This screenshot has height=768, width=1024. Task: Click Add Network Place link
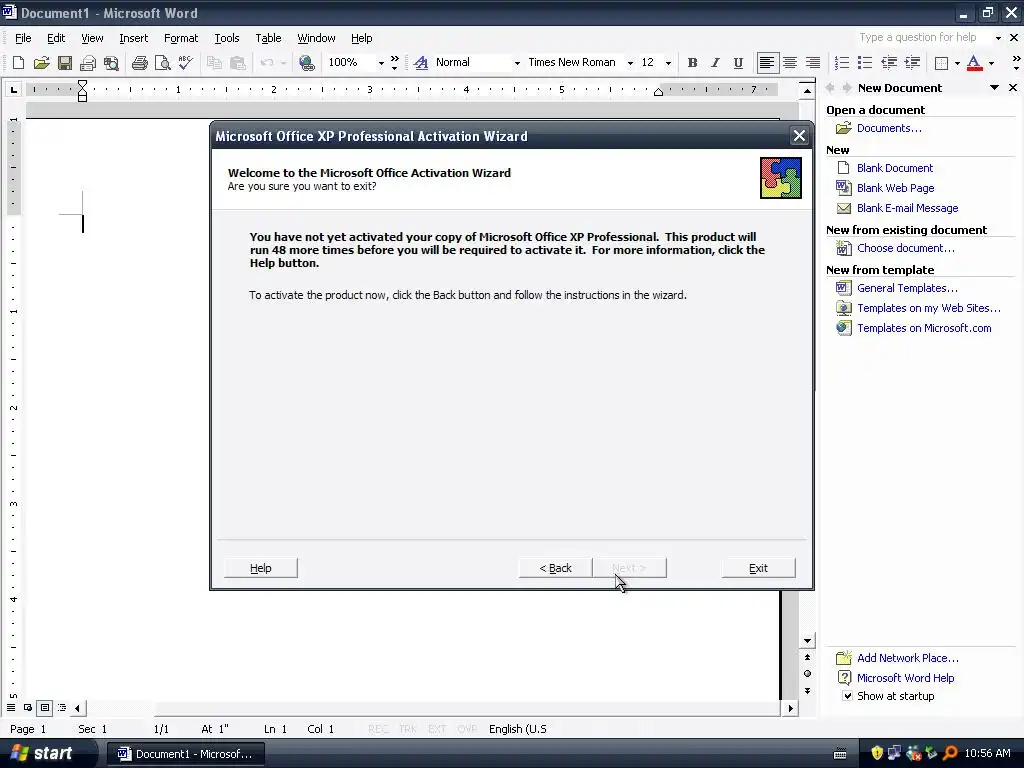click(908, 658)
